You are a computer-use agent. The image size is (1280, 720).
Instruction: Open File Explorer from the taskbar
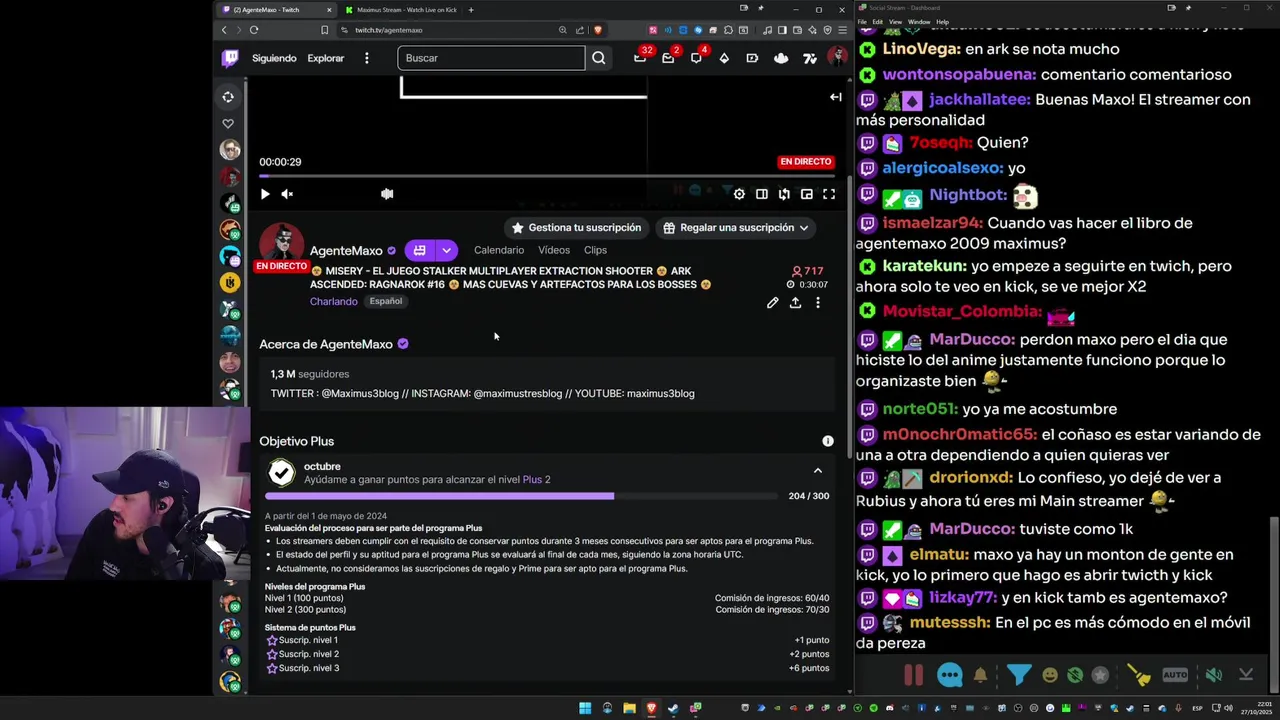[629, 708]
